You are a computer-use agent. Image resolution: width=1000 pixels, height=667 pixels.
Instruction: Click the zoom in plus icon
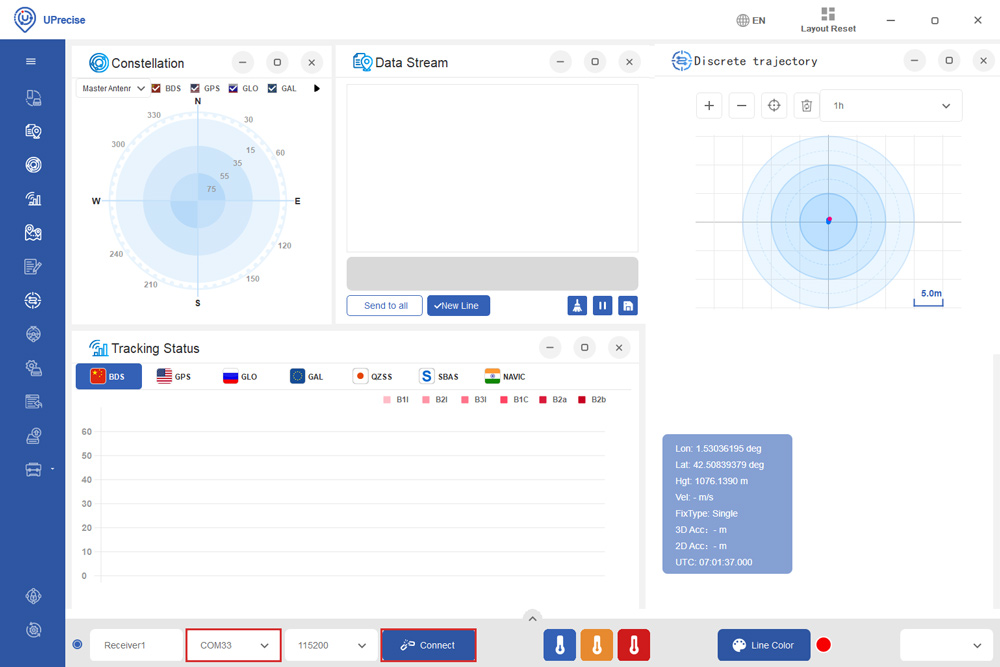(709, 106)
